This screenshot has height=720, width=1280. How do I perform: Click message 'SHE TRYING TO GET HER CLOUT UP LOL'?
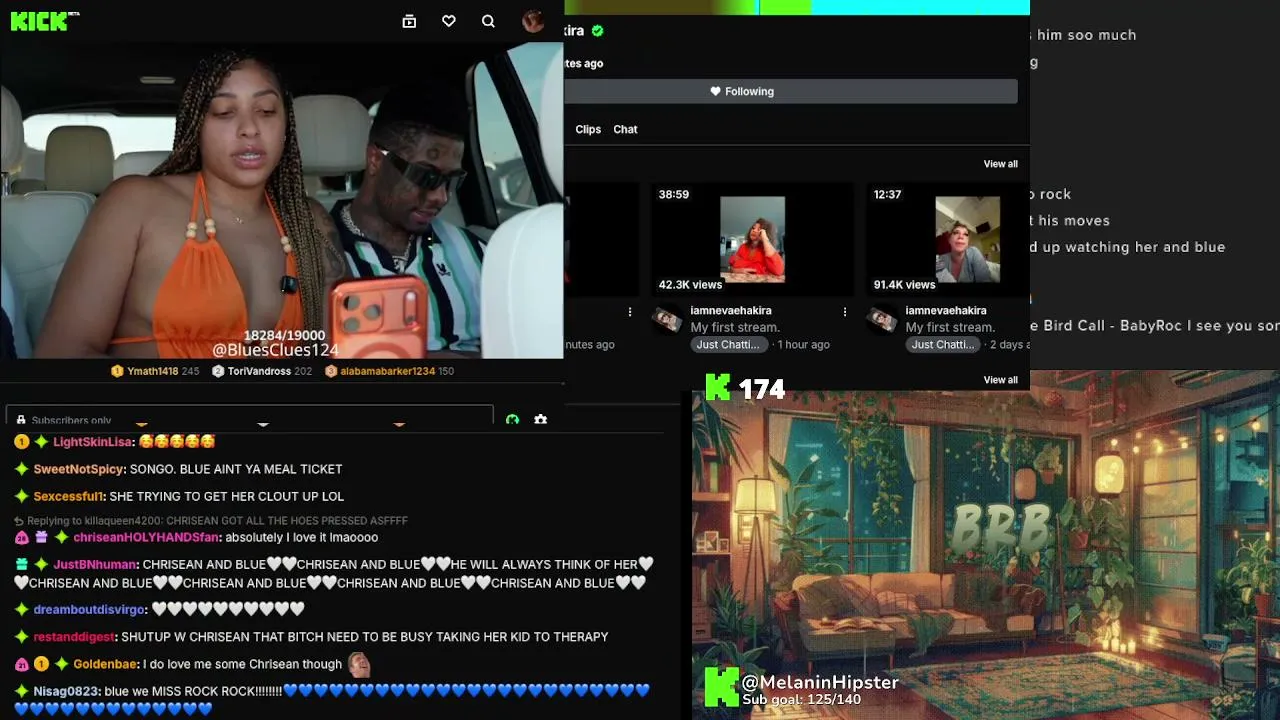tap(226, 496)
